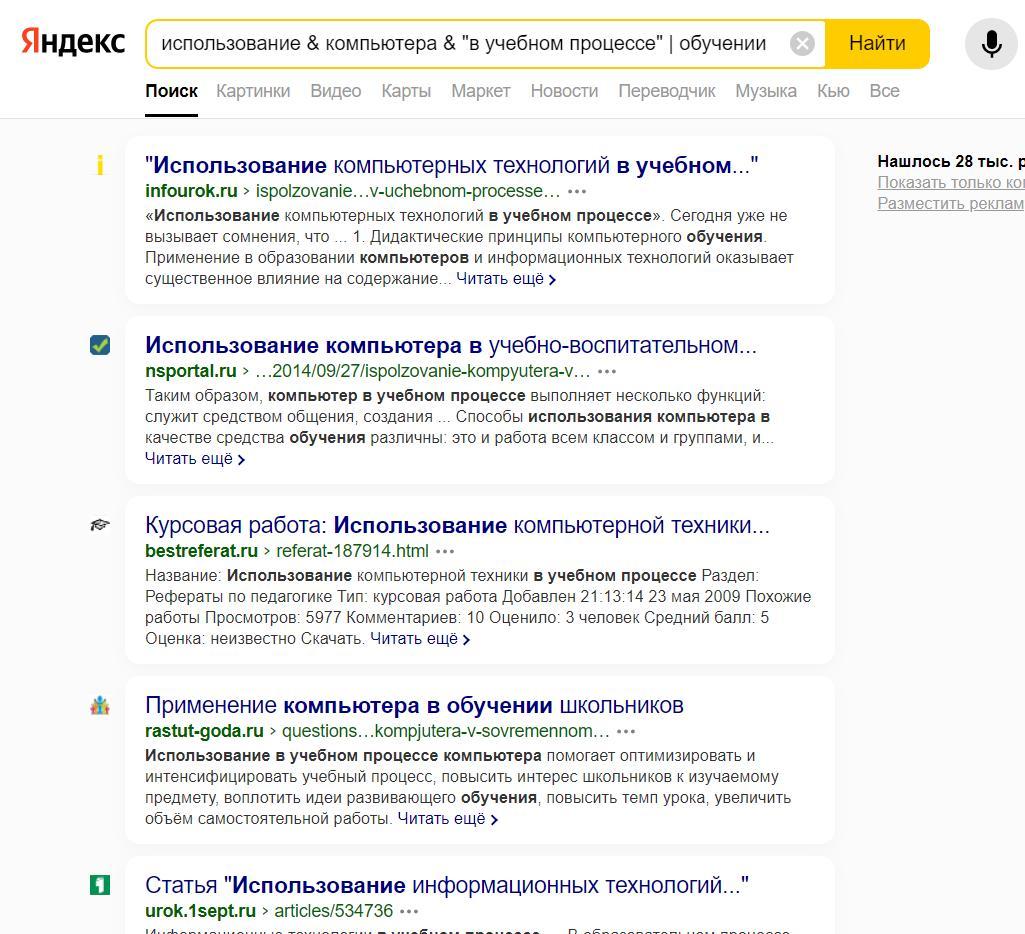Open result 'Статья Использование информационных технологий...'
The image size is (1025, 934).
[x=447, y=886]
